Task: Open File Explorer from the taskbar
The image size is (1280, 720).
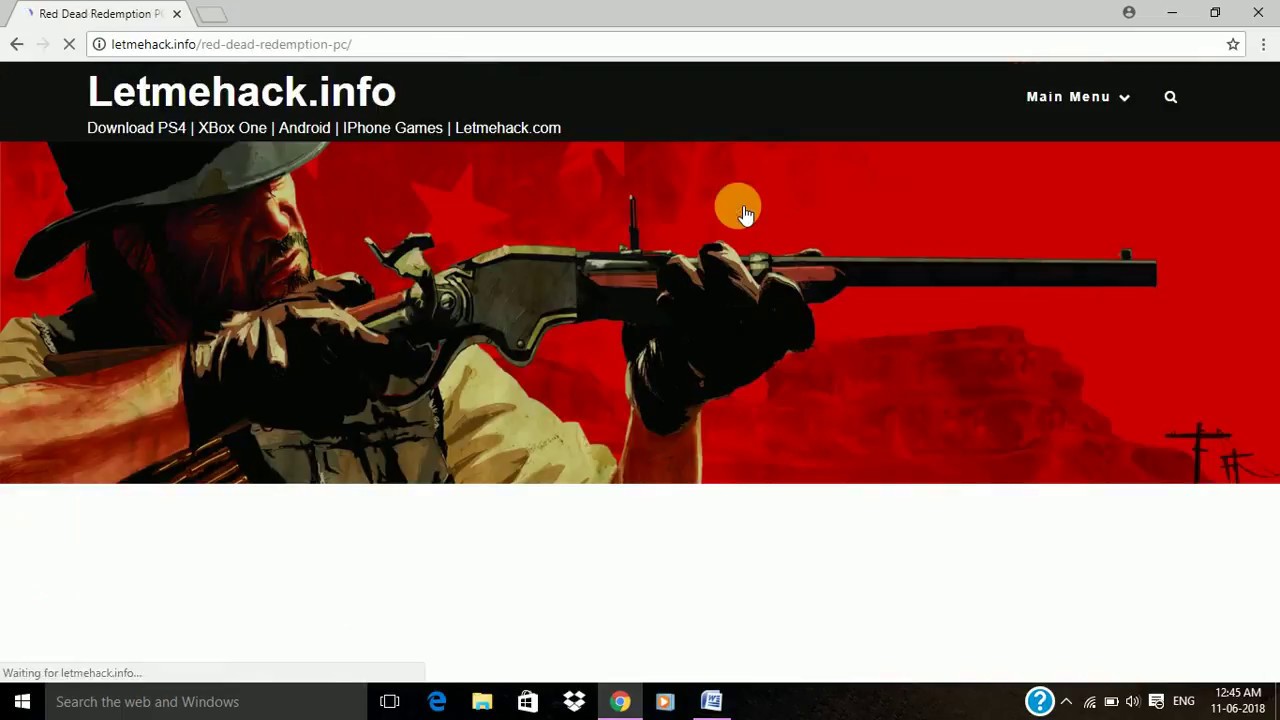Action: click(x=482, y=701)
